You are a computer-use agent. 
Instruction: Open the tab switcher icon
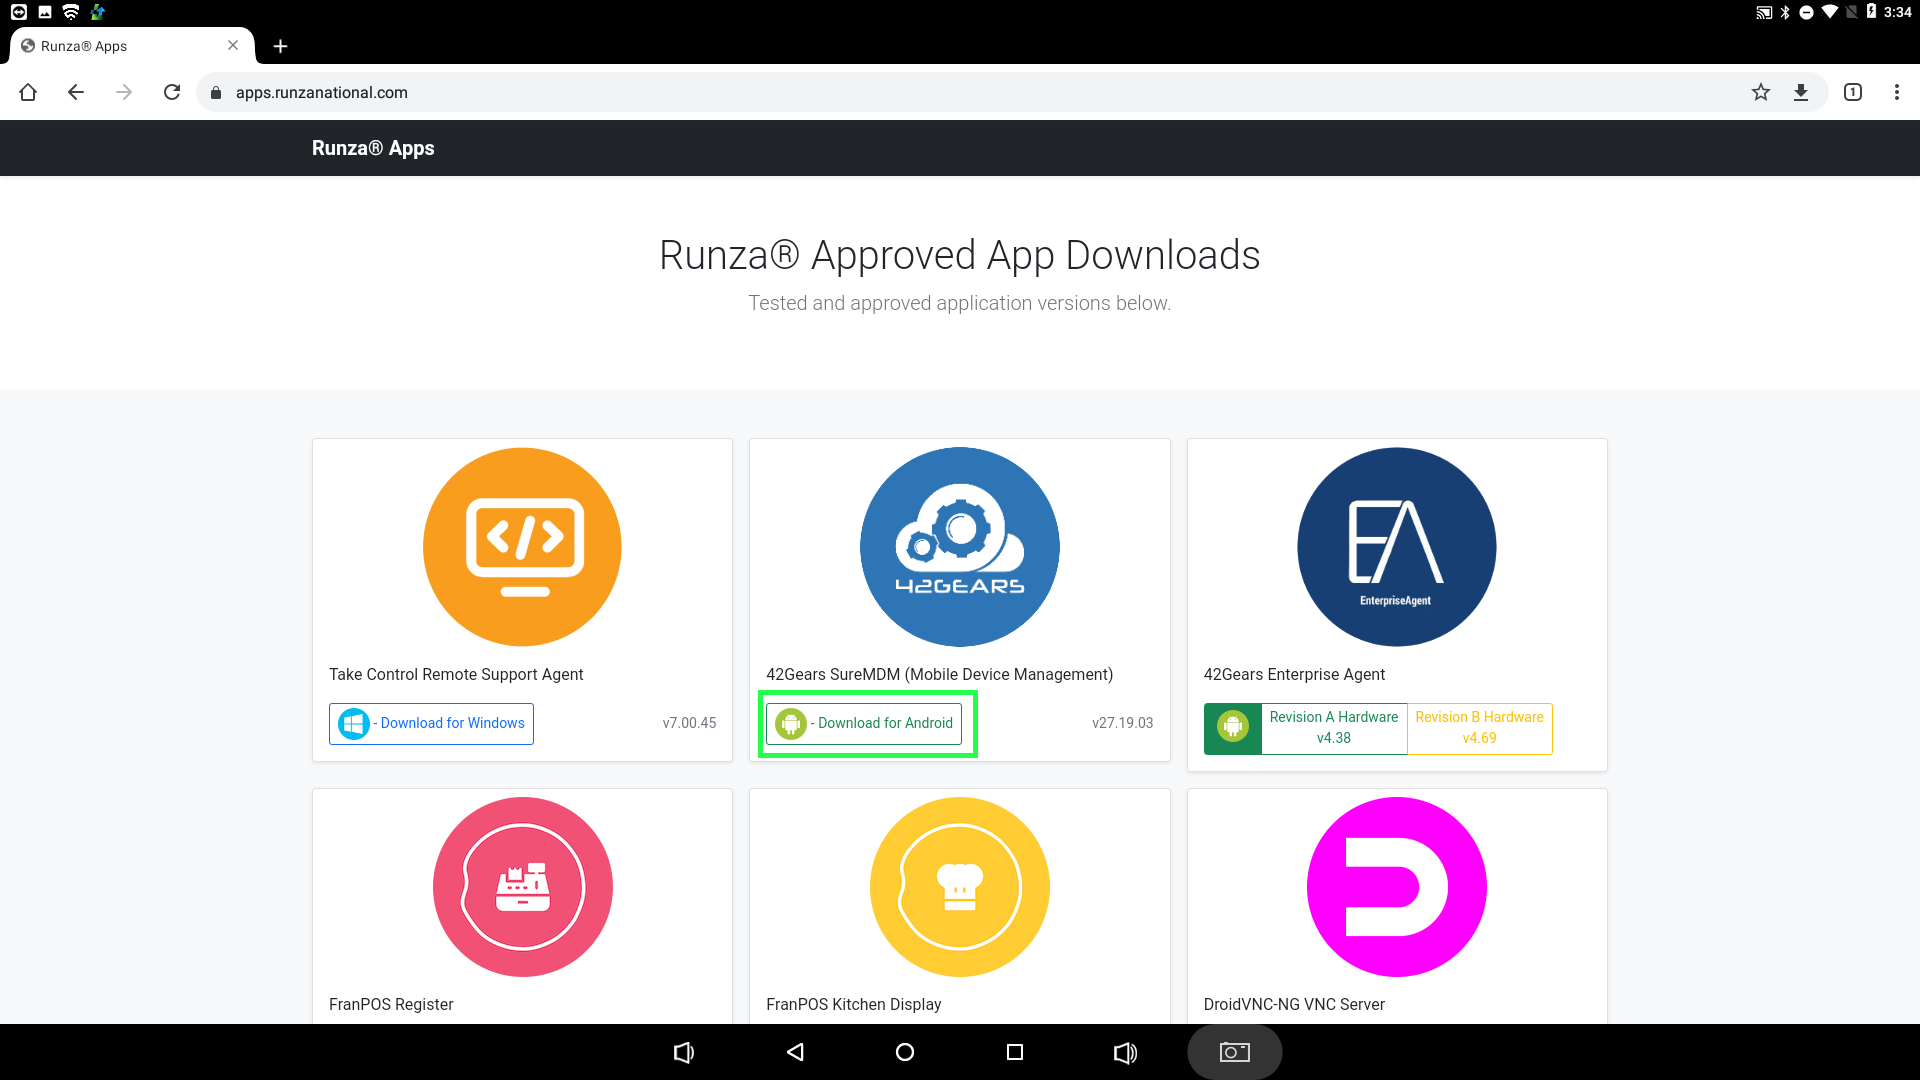coord(1853,92)
